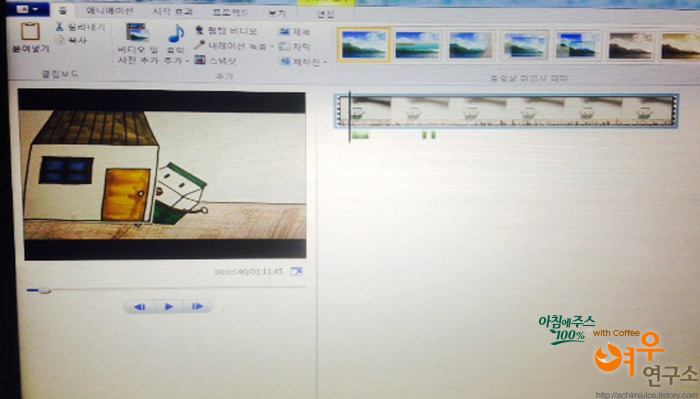This screenshot has height=399, width=700.
Task: Click the 음악 추가 music note icon
Action: [176, 33]
